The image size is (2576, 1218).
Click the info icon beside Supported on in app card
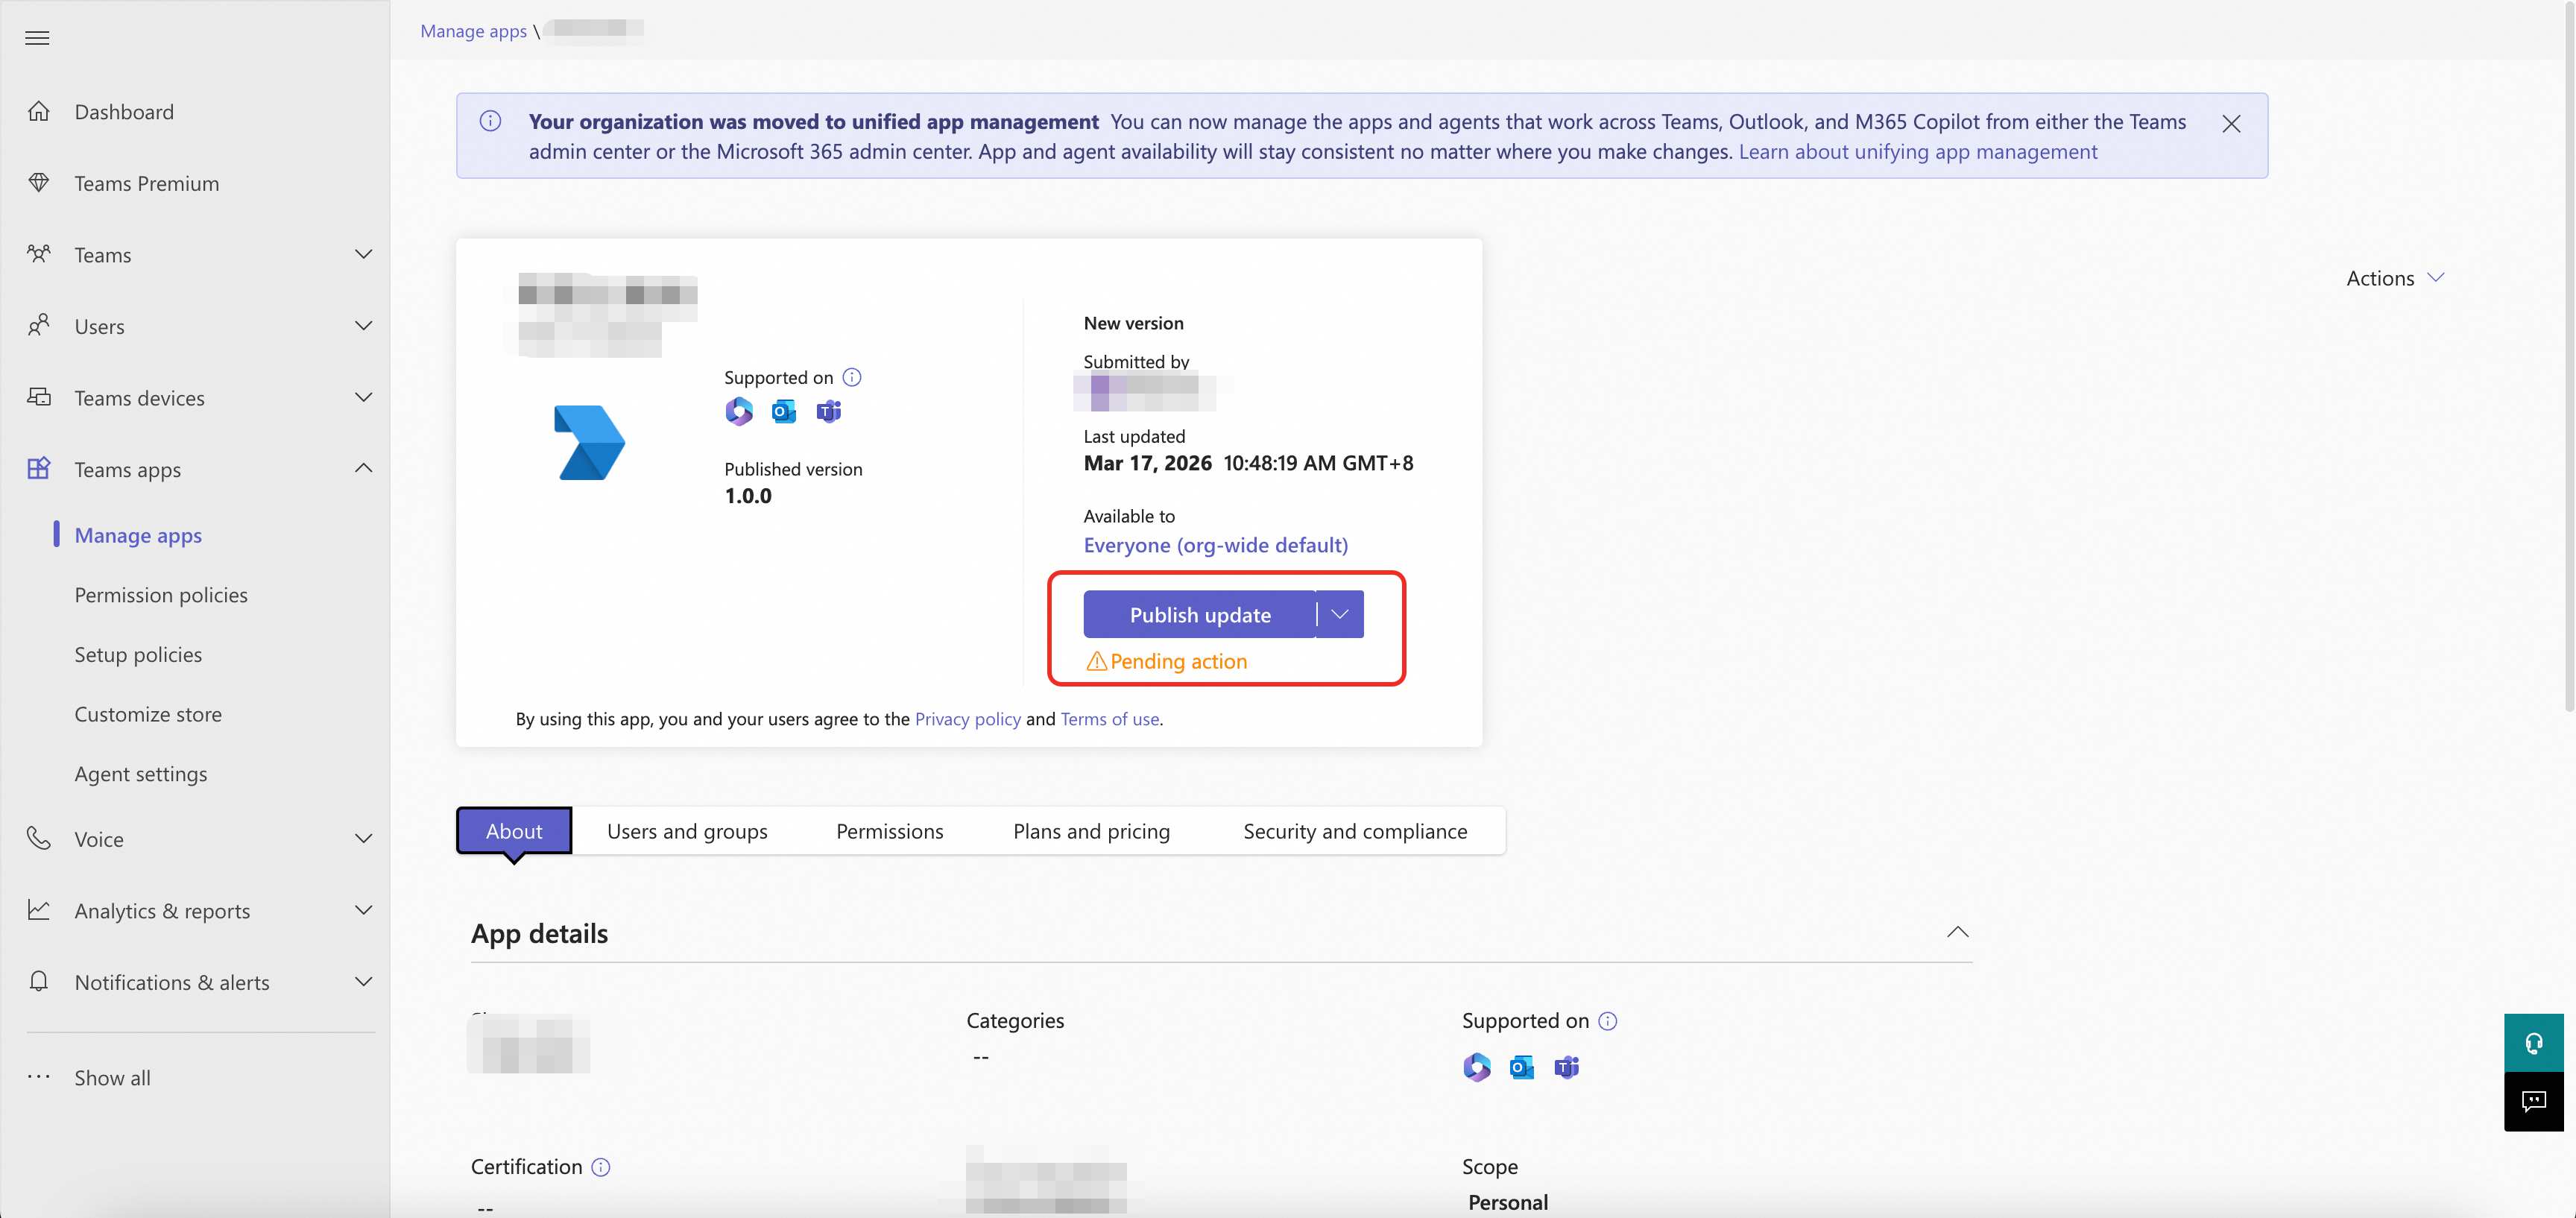851,377
